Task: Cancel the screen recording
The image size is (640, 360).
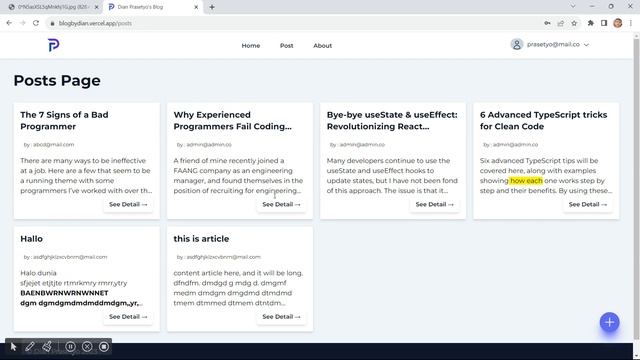Action: (x=87, y=347)
